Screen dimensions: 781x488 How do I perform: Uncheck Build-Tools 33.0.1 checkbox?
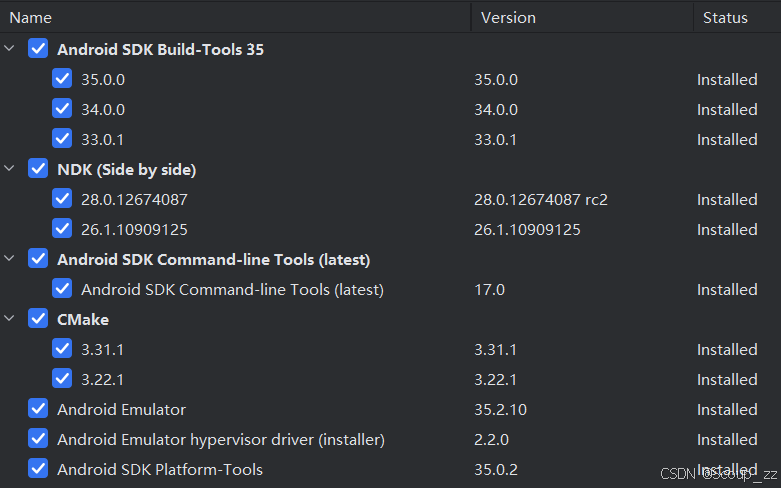click(62, 138)
